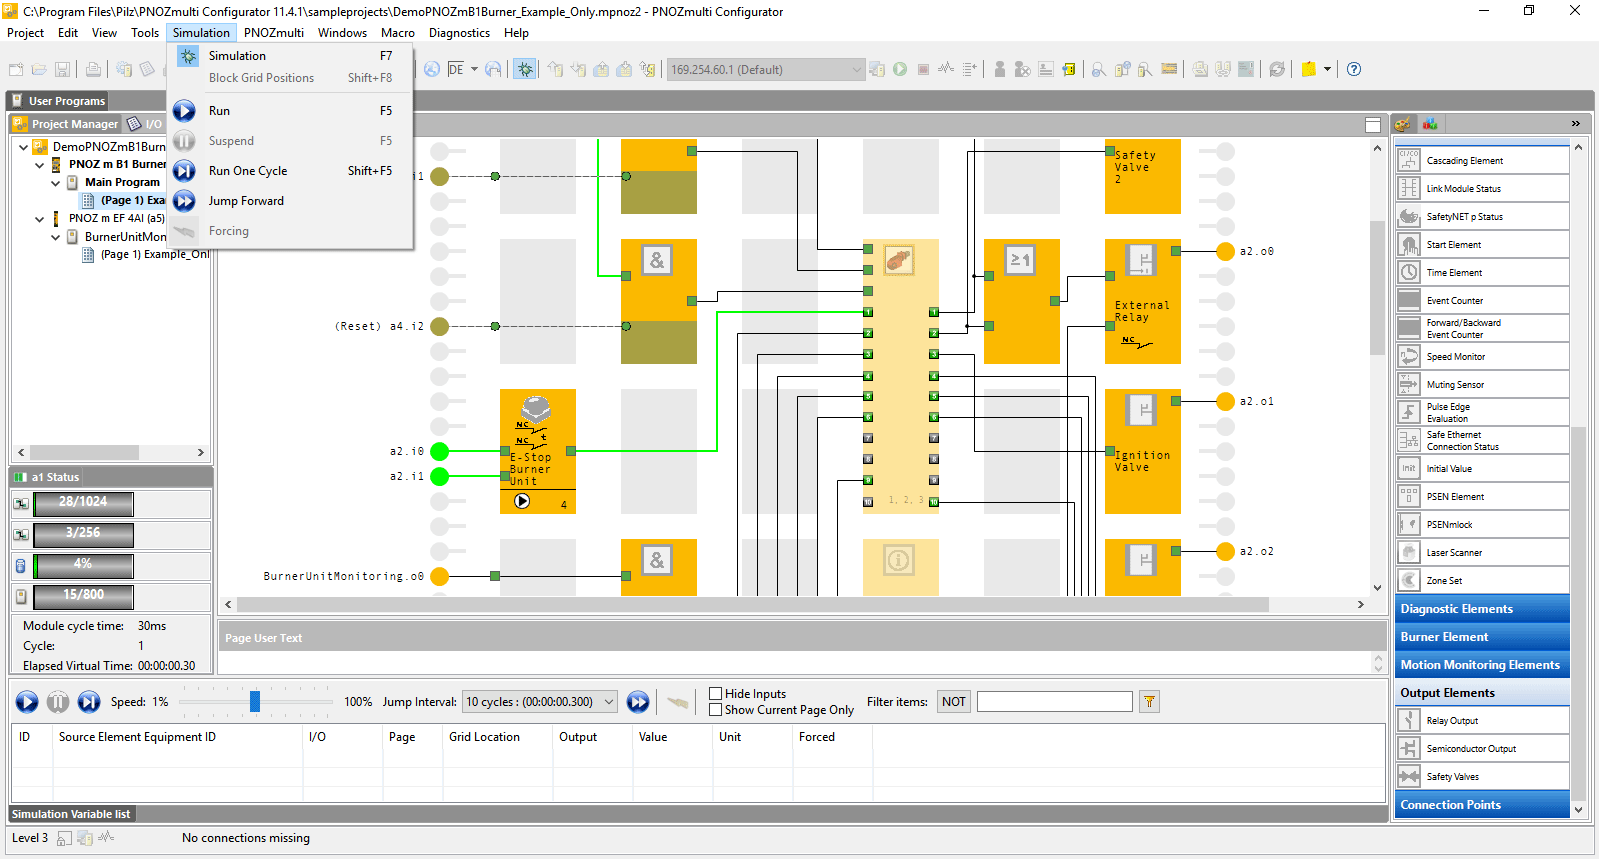
Task: Expand the Burner Element section
Action: click(x=1482, y=637)
